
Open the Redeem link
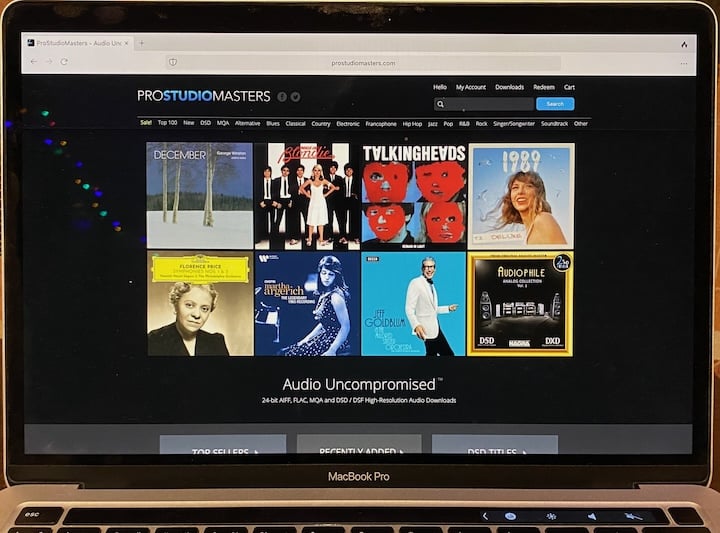544,87
